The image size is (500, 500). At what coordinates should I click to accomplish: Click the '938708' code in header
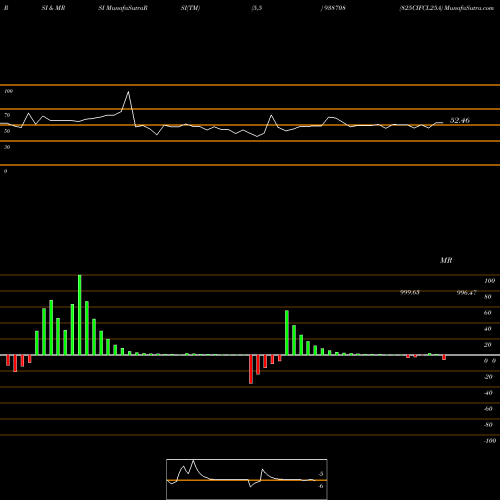click(x=334, y=8)
